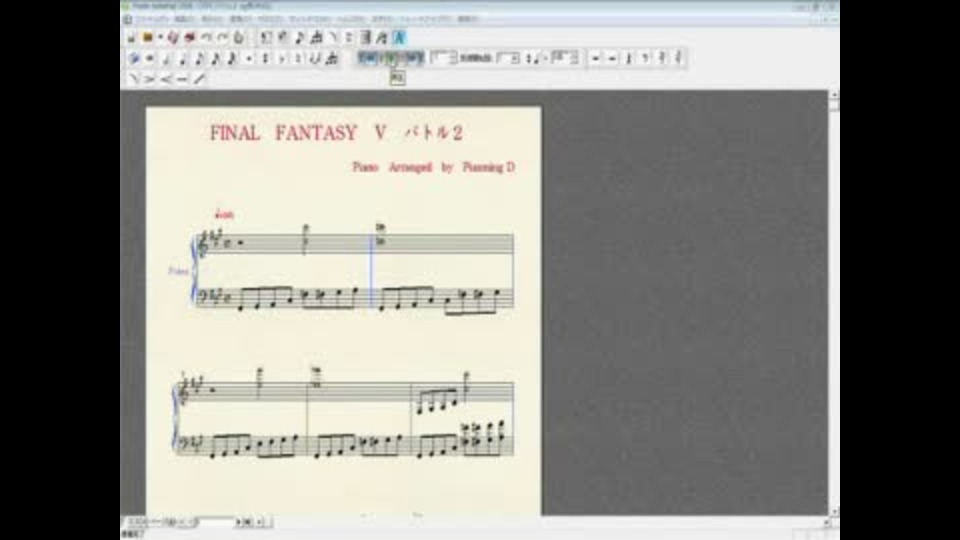
Task: Click the Redo arrow icon
Action: [223, 37]
